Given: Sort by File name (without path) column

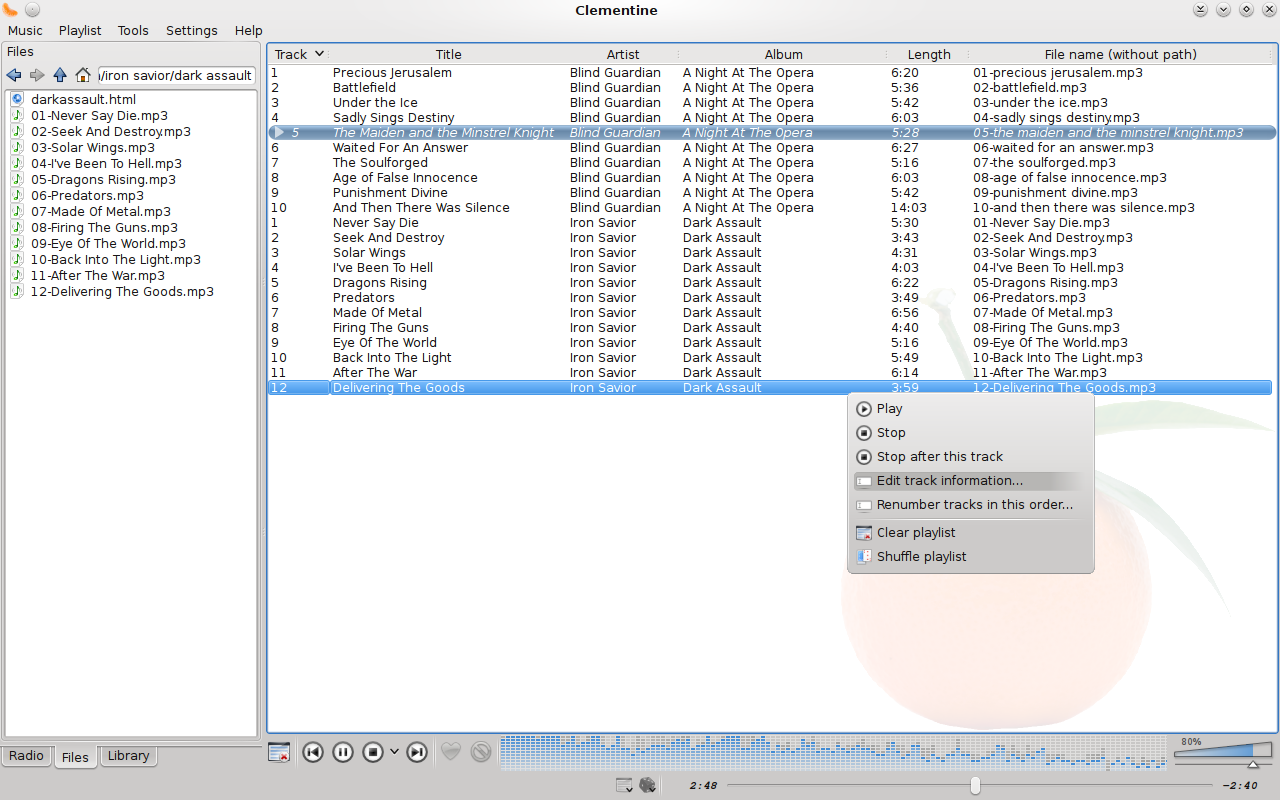Looking at the screenshot, I should 1121,54.
